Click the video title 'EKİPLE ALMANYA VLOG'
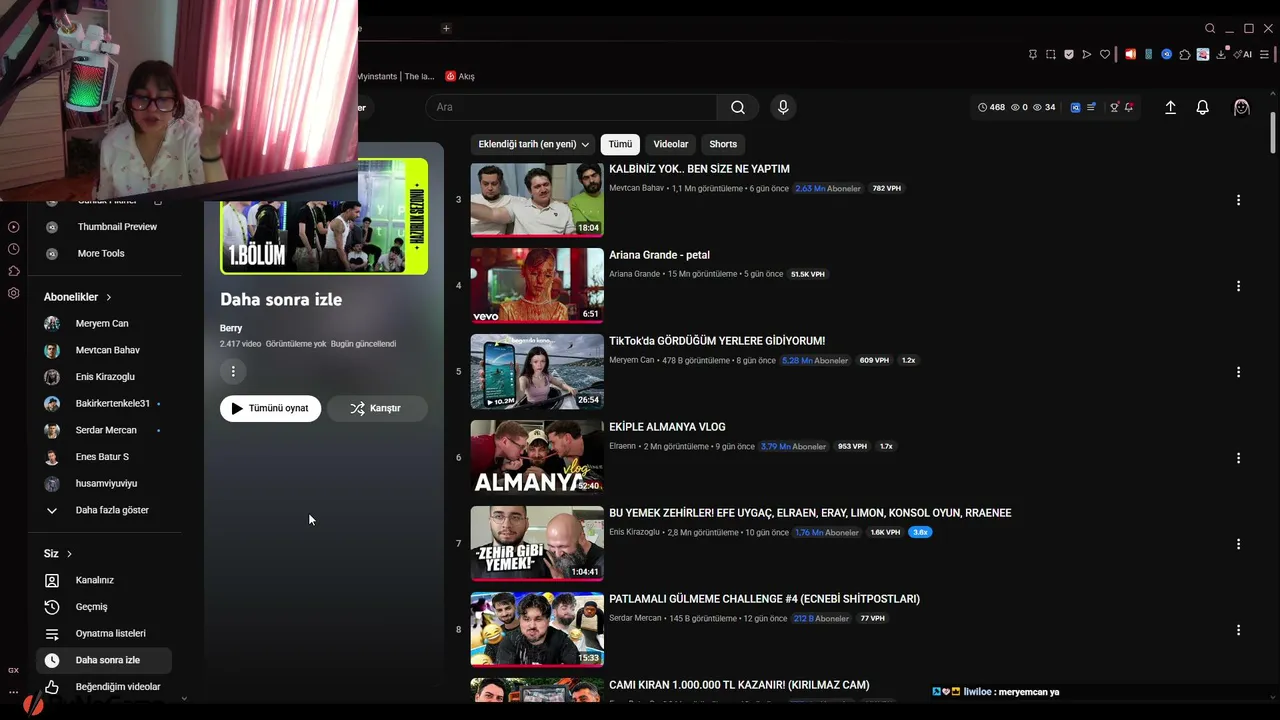This screenshot has width=1280, height=720. point(667,427)
